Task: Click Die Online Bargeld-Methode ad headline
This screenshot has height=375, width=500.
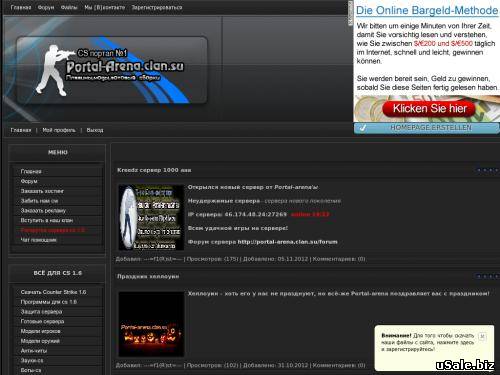Action: [x=427, y=10]
